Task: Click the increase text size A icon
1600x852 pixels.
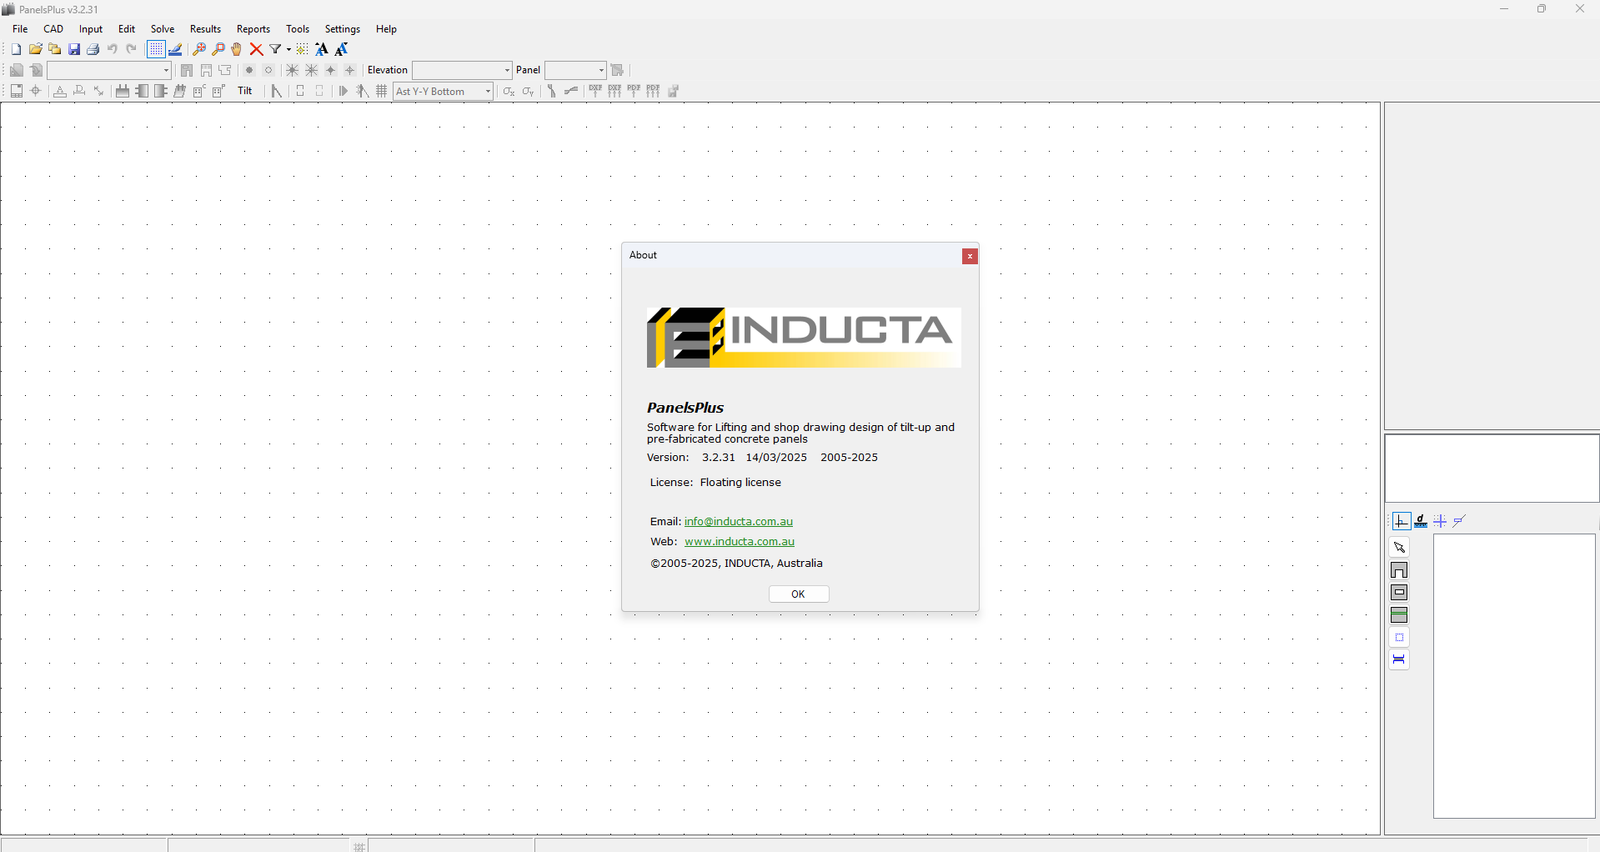Action: point(322,49)
